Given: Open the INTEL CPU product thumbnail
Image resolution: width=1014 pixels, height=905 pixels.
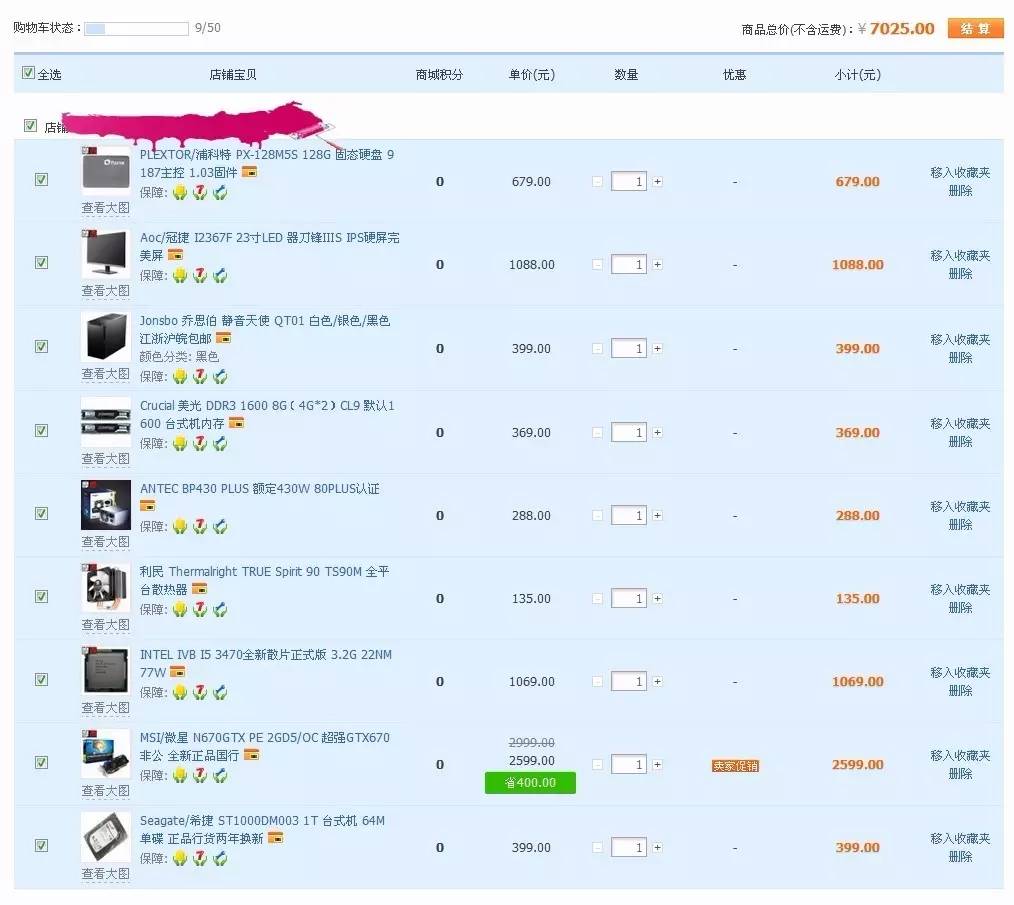Looking at the screenshot, I should 105,670.
